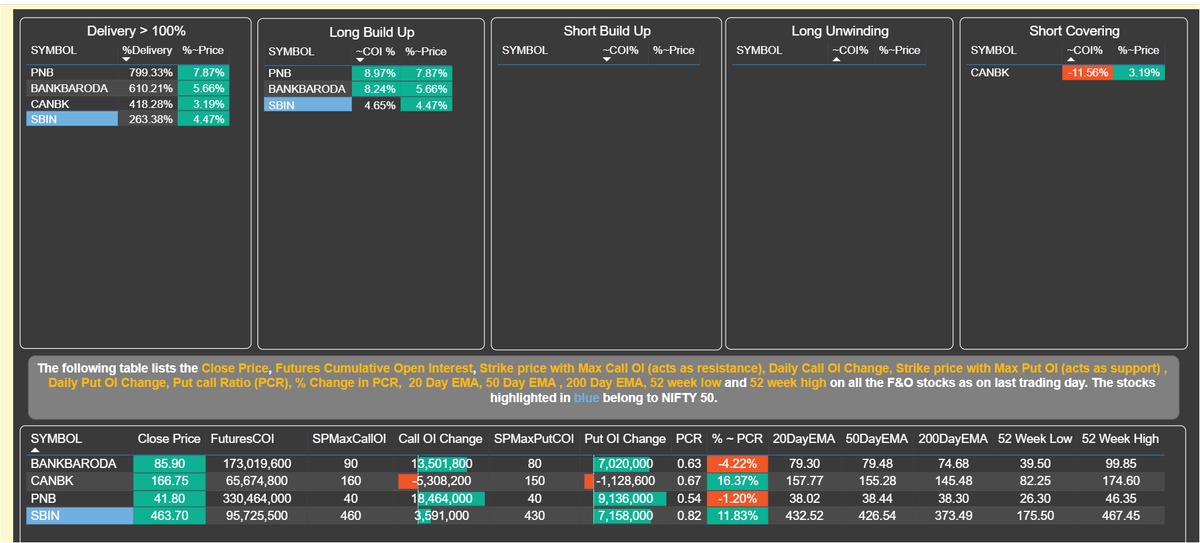This screenshot has width=1200, height=543.
Task: Click the 8.24% COI cell for BANKBARODA
Action: [376, 88]
